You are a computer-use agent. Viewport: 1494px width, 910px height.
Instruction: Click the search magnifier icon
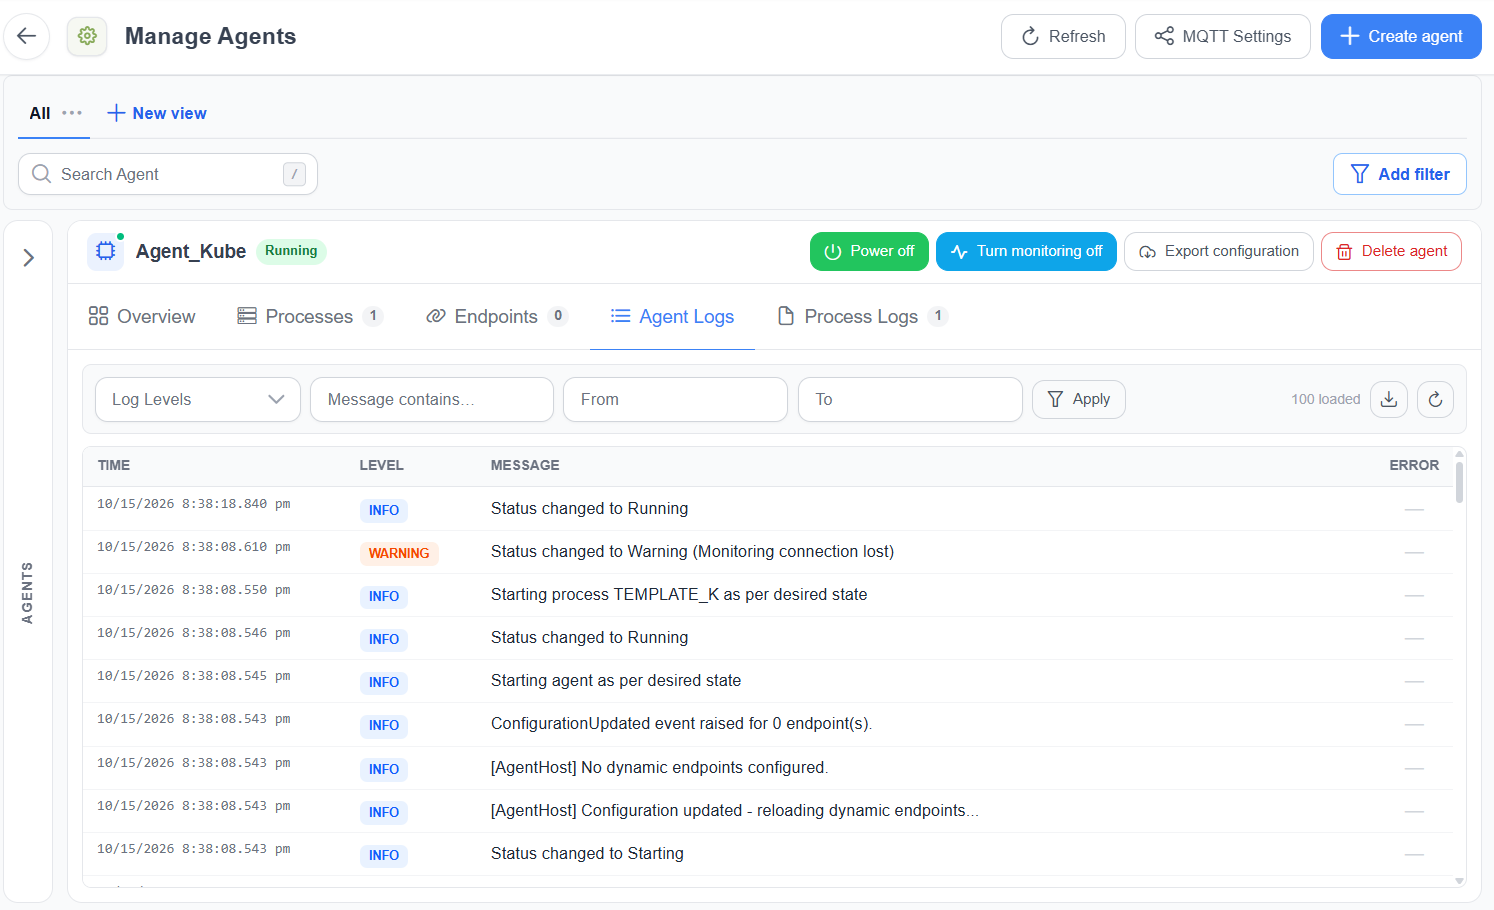[x=41, y=174]
